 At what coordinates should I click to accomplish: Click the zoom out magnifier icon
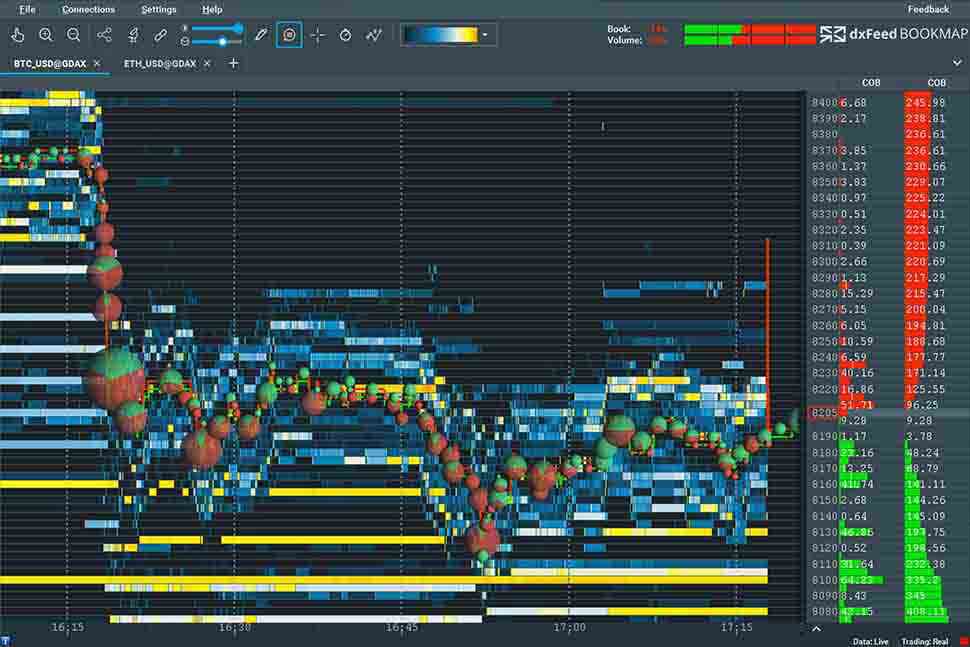point(74,35)
